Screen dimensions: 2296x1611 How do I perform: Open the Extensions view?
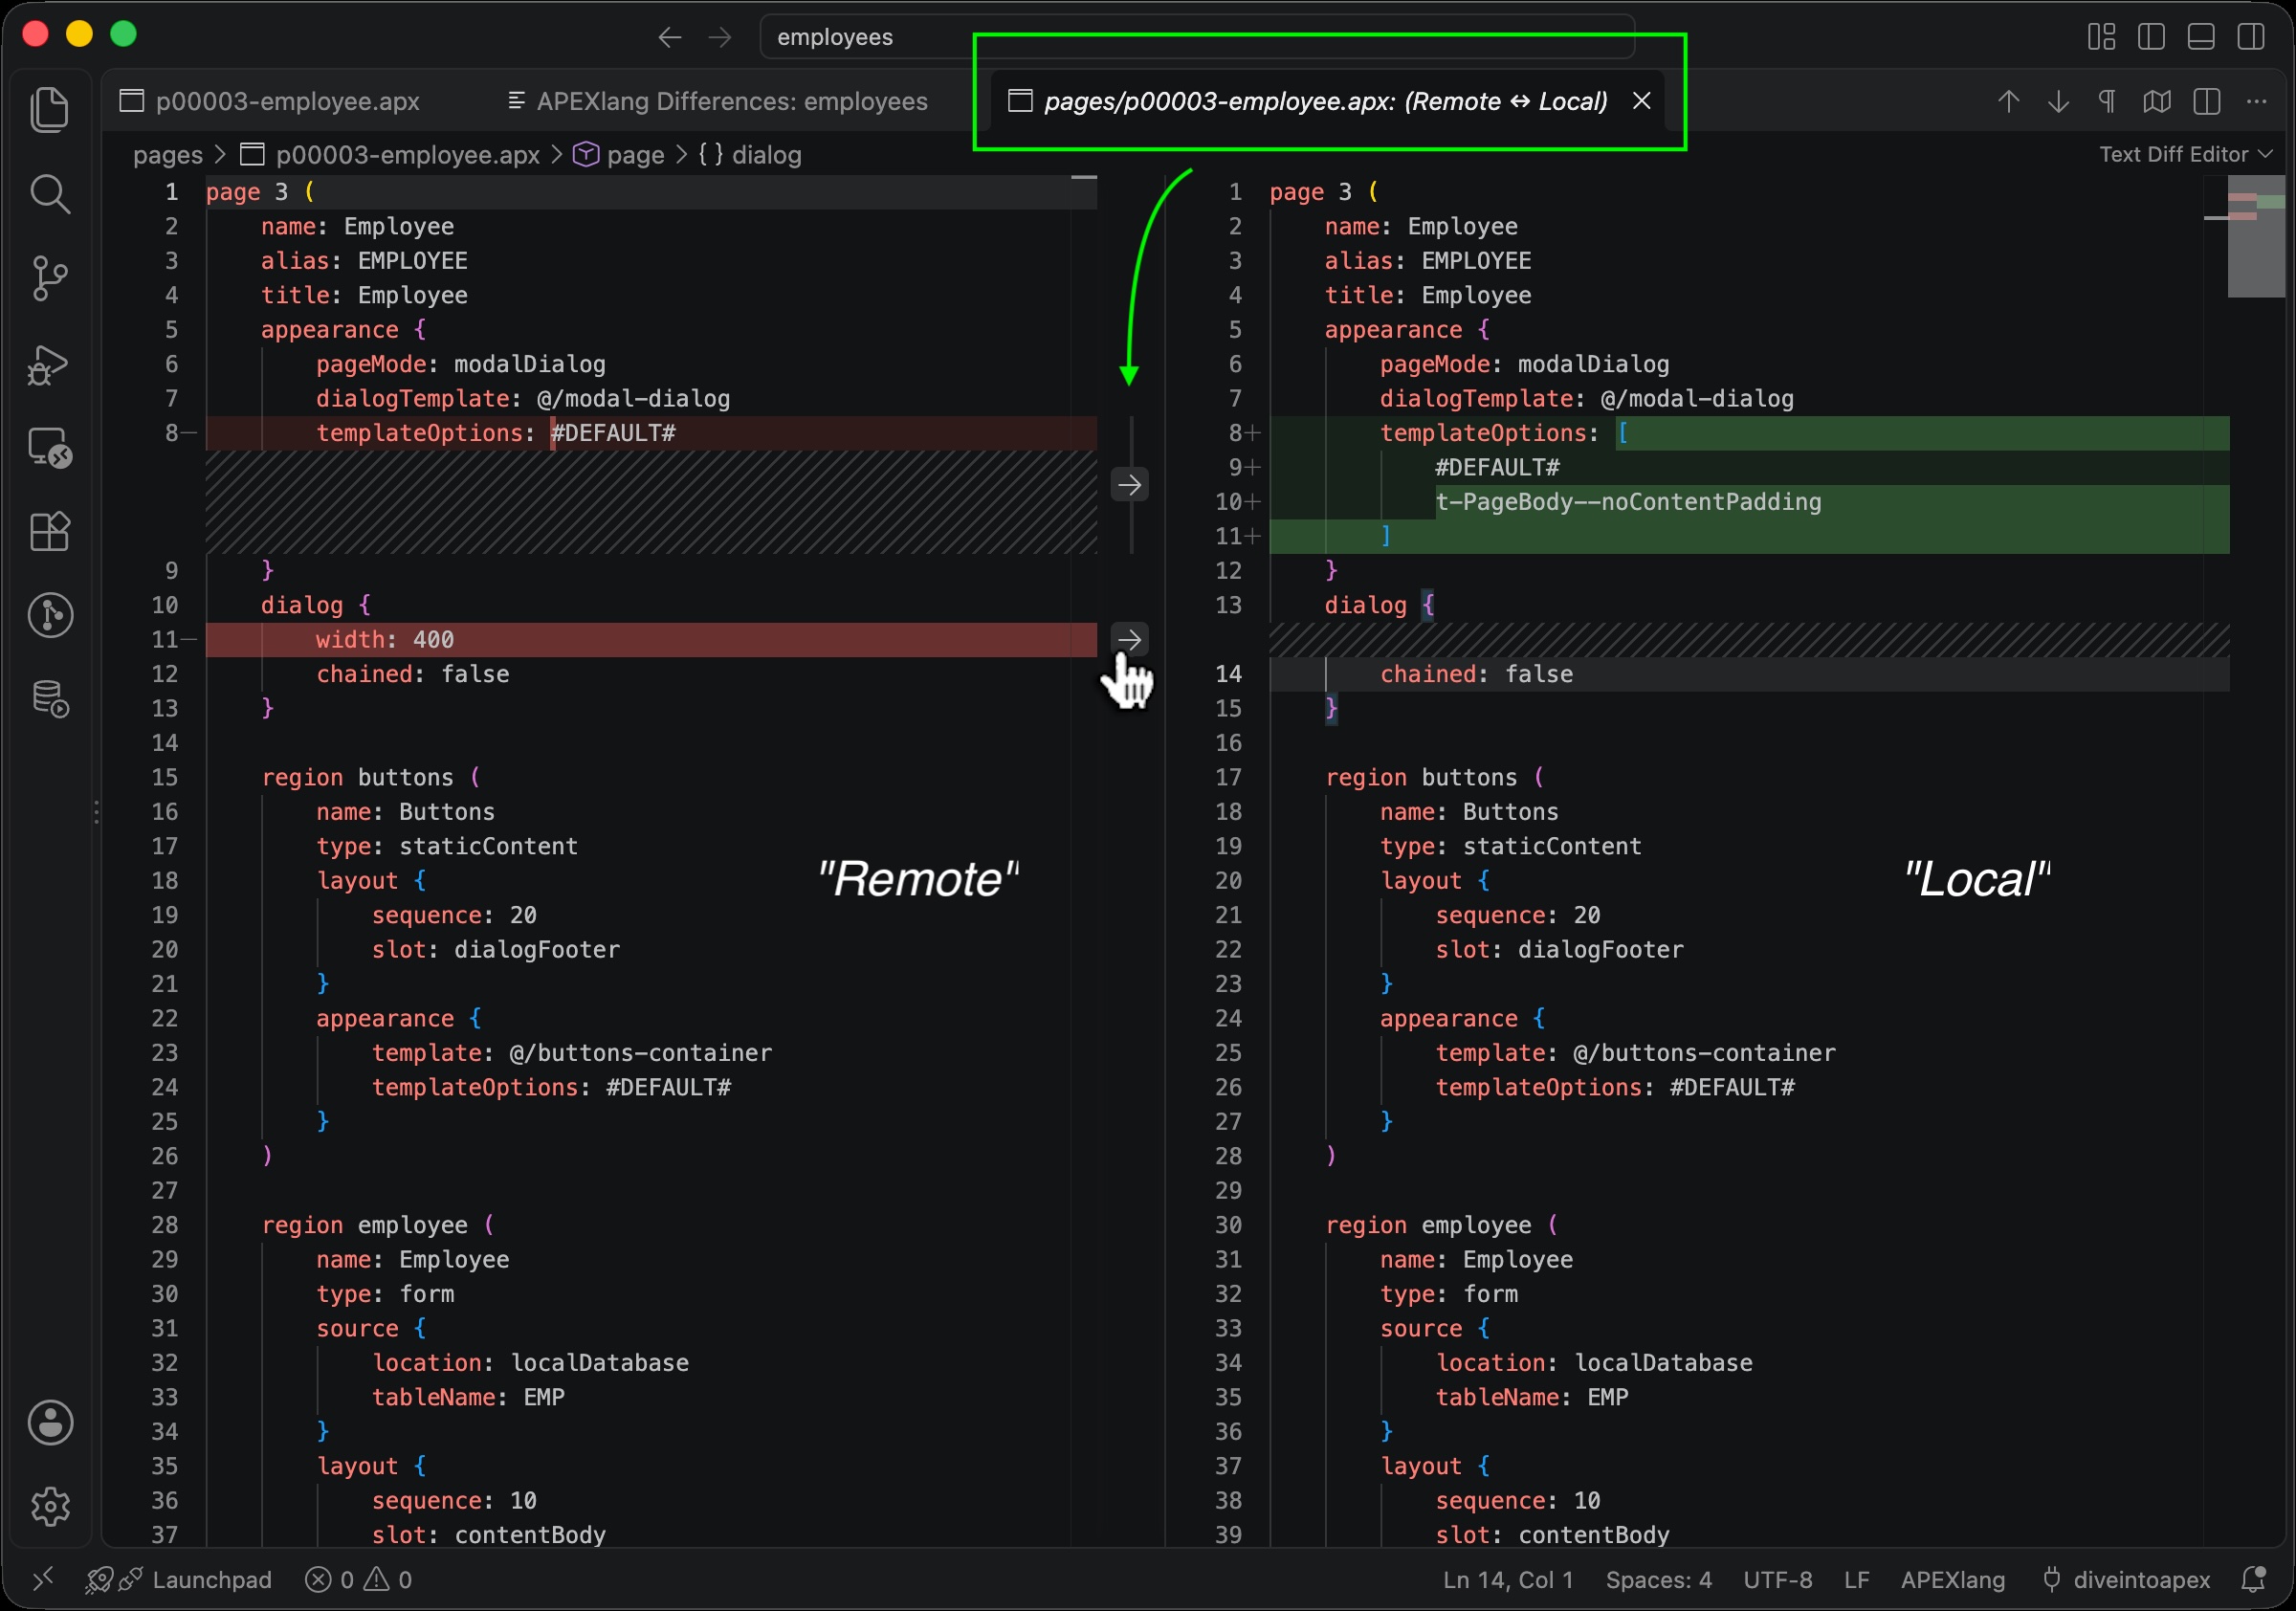coord(49,531)
